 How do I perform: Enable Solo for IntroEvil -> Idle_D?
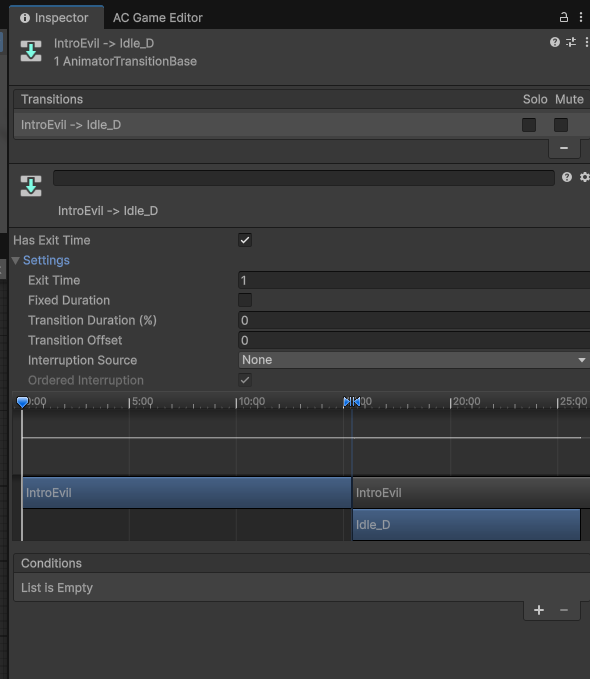click(x=529, y=125)
